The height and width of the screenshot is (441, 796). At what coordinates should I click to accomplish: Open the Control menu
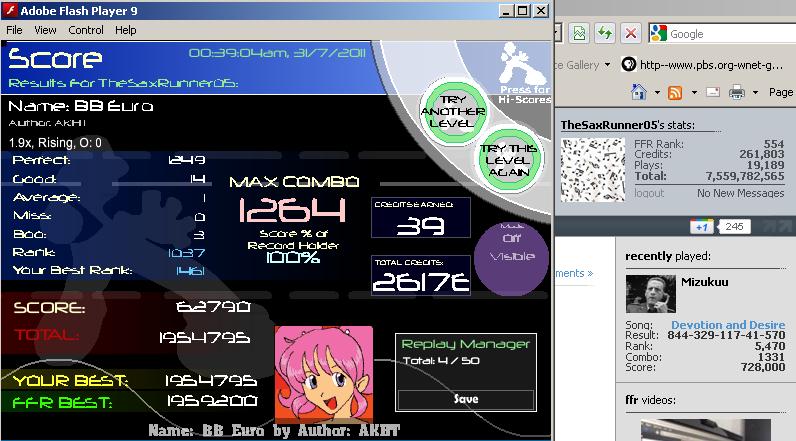click(x=86, y=30)
